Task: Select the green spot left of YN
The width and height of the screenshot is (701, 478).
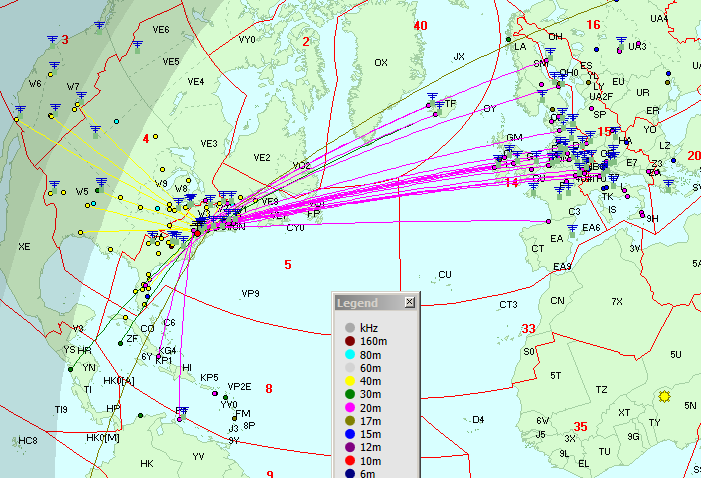Action: (70, 369)
